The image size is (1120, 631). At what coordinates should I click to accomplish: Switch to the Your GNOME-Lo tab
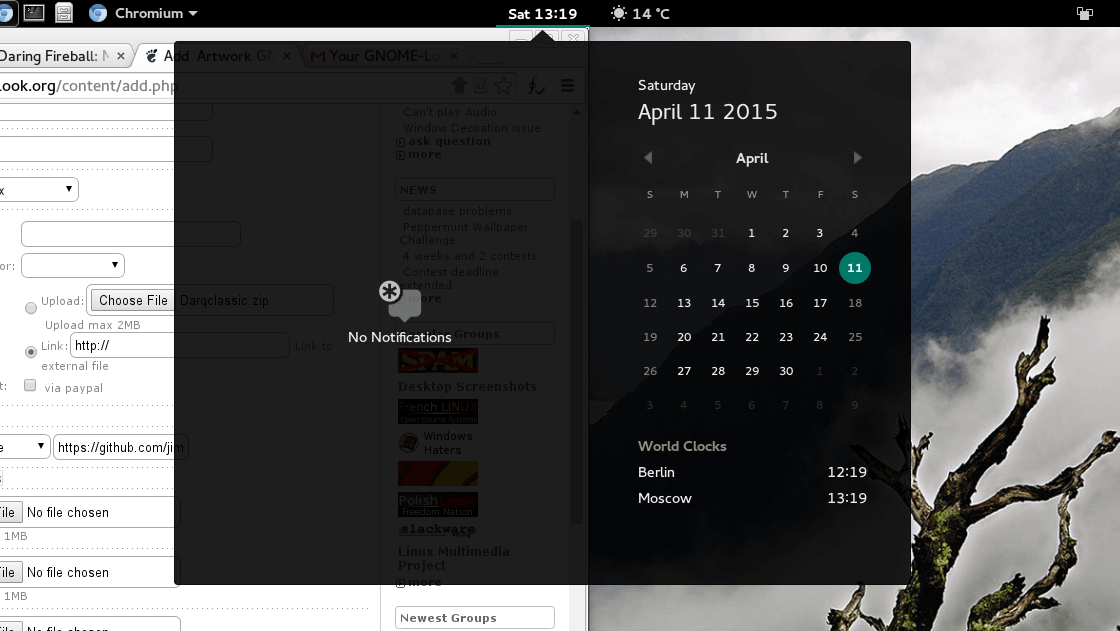386,56
